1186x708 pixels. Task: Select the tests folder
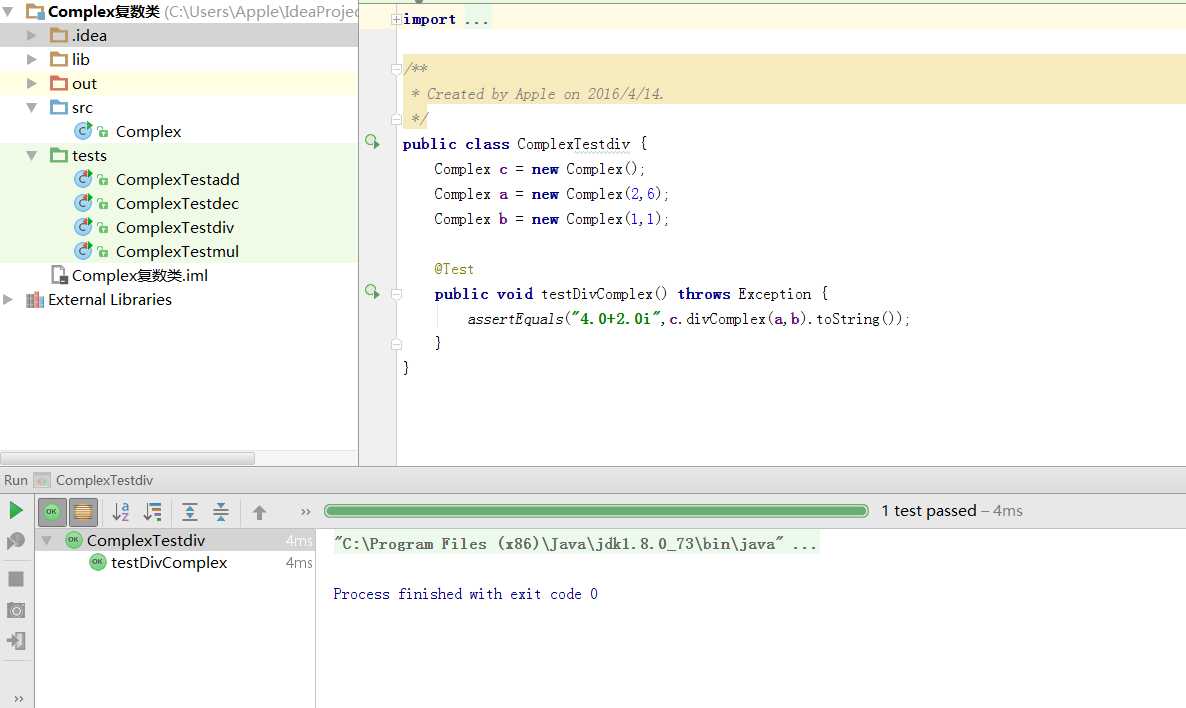[88, 155]
